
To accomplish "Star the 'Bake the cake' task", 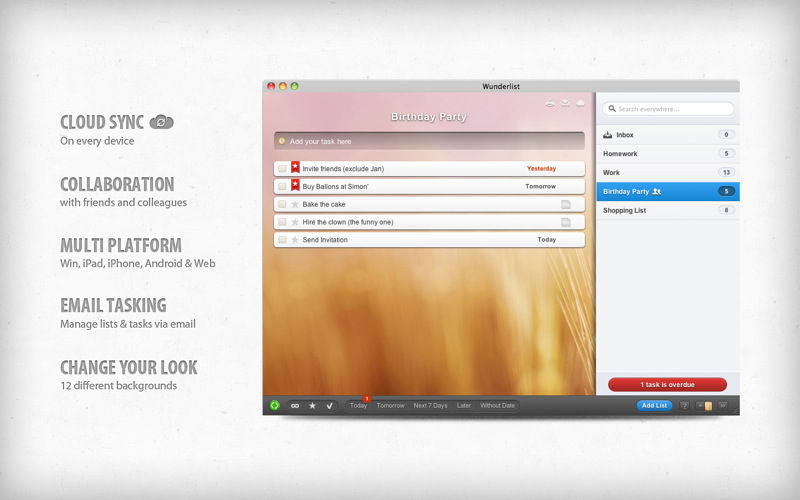I will pos(294,204).
